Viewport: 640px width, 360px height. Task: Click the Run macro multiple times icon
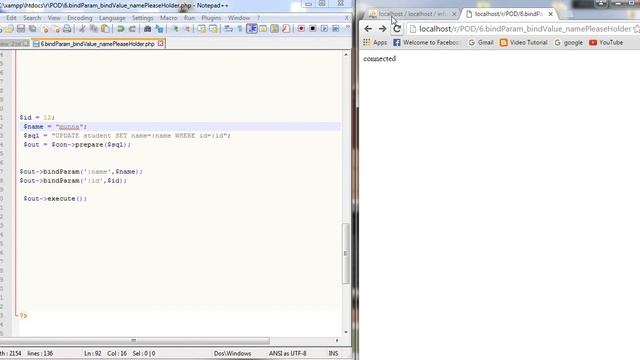[x=336, y=29]
